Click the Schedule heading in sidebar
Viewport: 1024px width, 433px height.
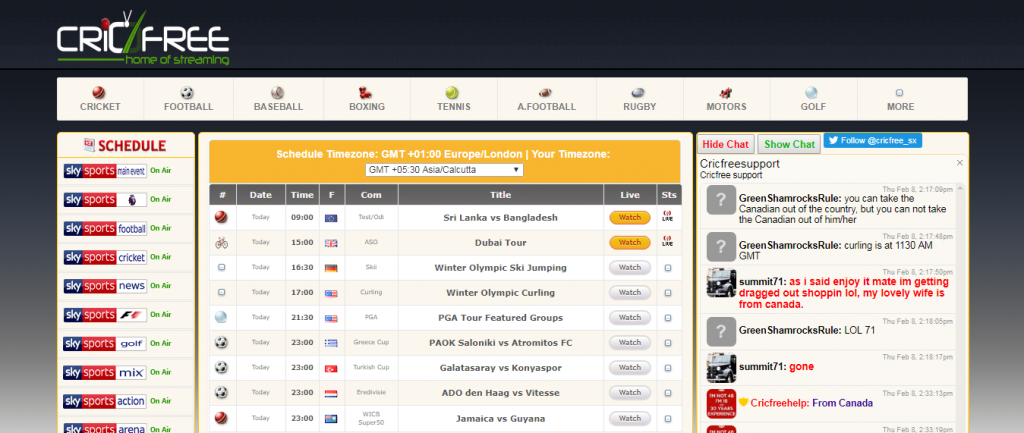pos(132,145)
